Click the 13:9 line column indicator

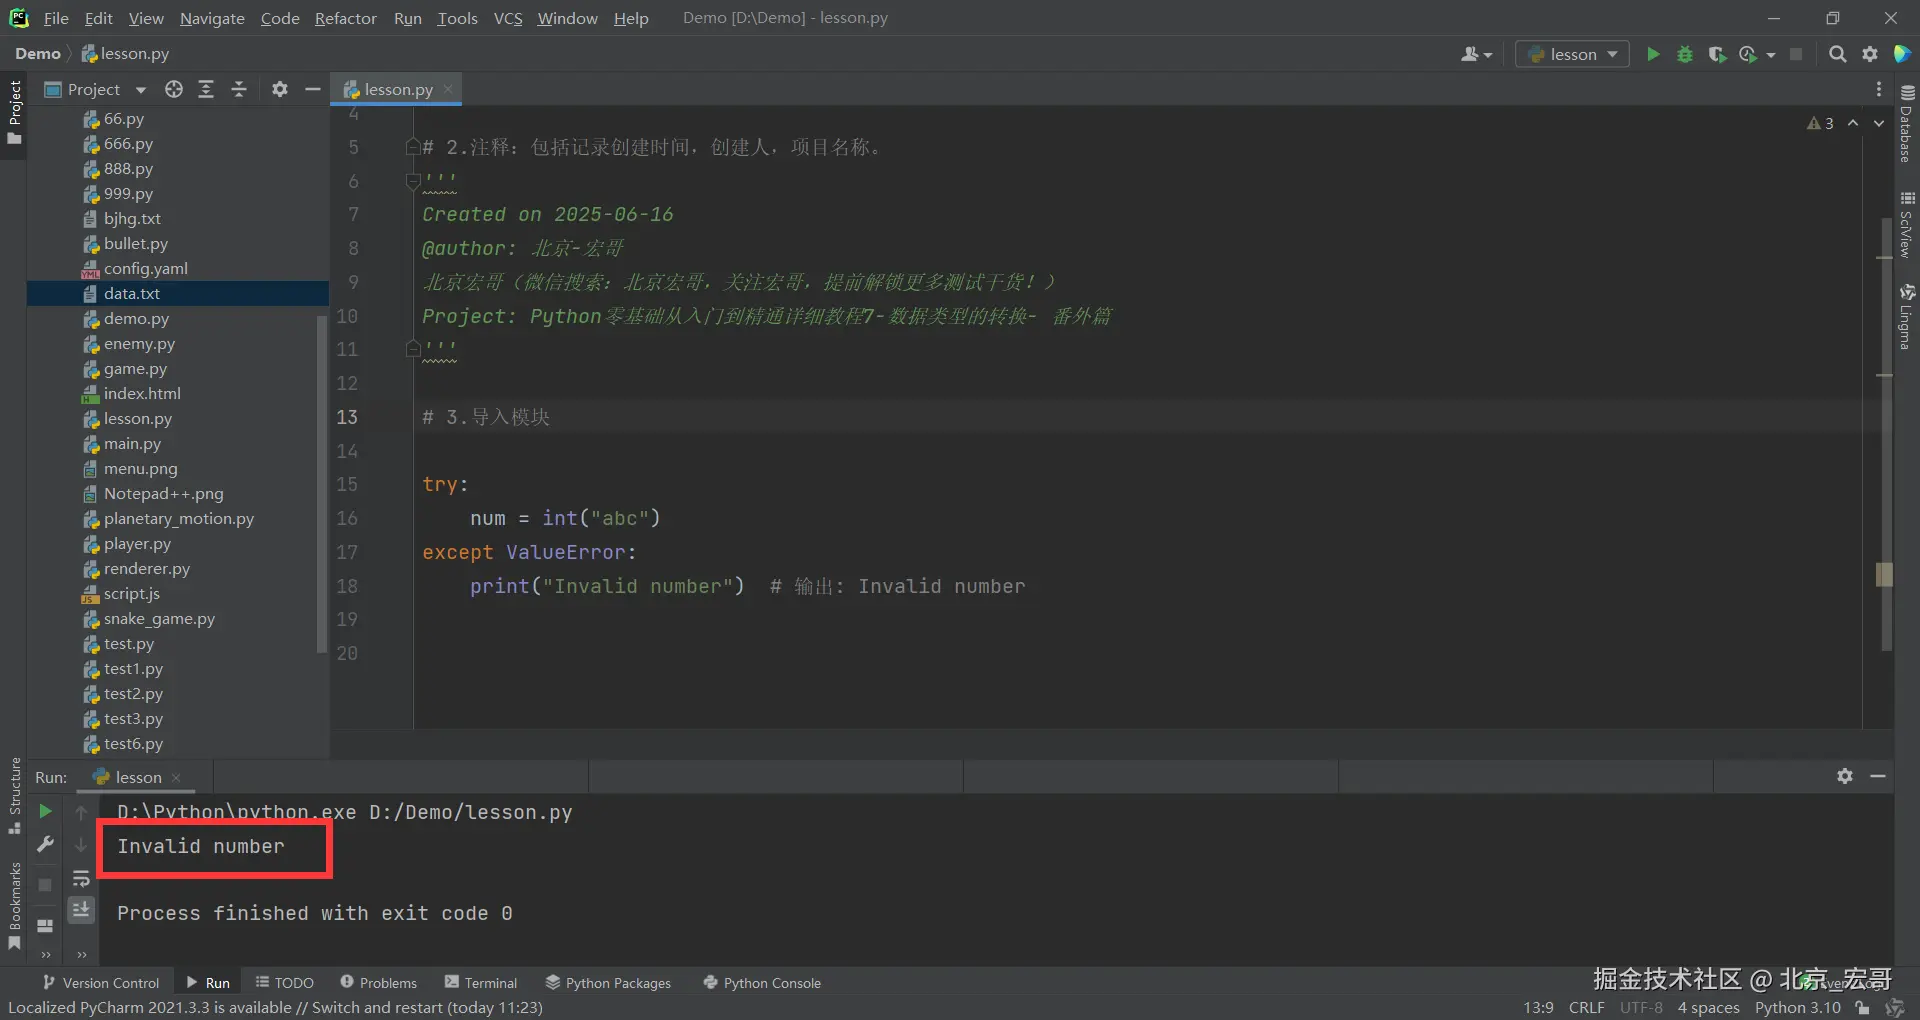coord(1538,1007)
